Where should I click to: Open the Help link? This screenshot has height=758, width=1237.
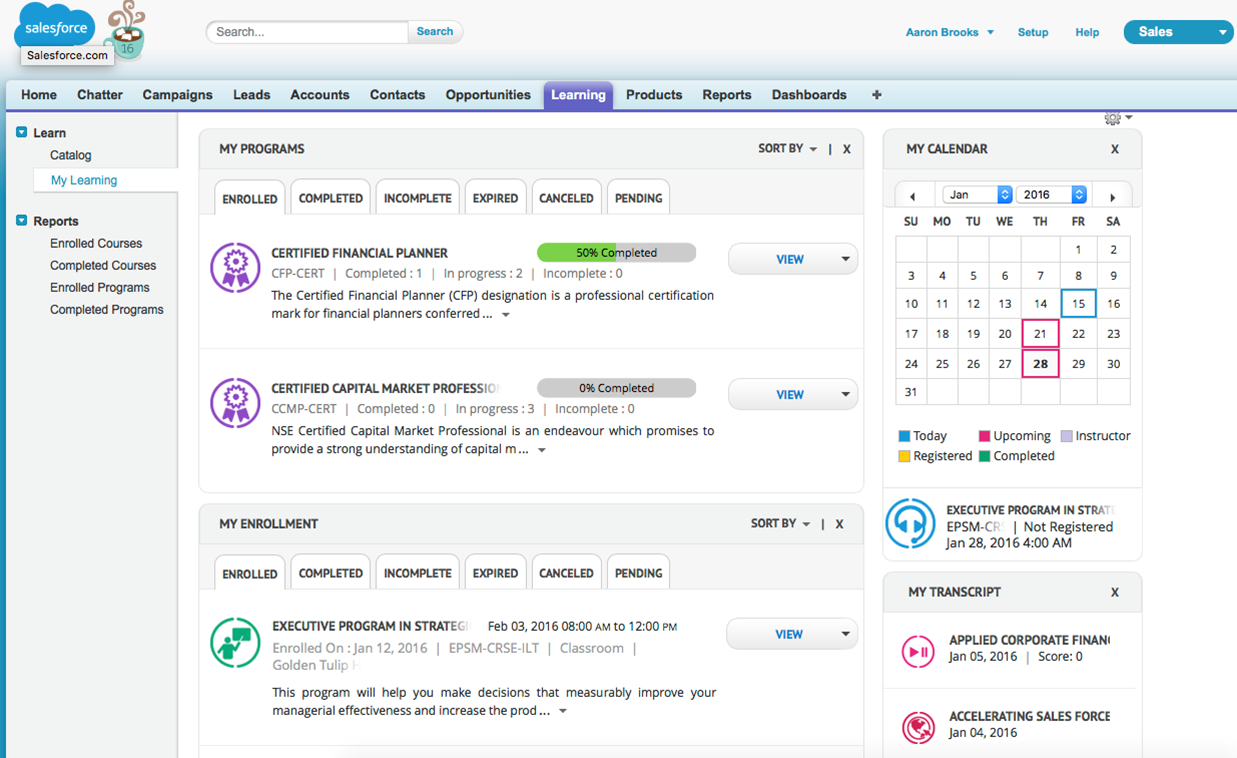[x=1087, y=32]
